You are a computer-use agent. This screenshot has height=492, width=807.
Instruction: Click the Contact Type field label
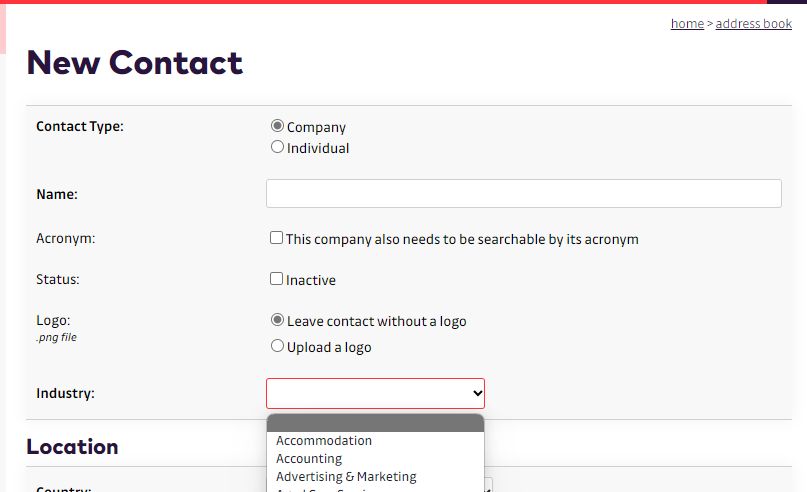[x=80, y=127]
